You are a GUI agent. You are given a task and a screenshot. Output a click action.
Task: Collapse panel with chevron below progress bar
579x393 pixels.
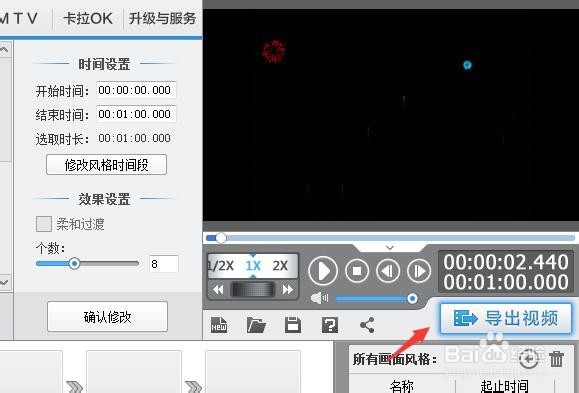click(x=390, y=247)
